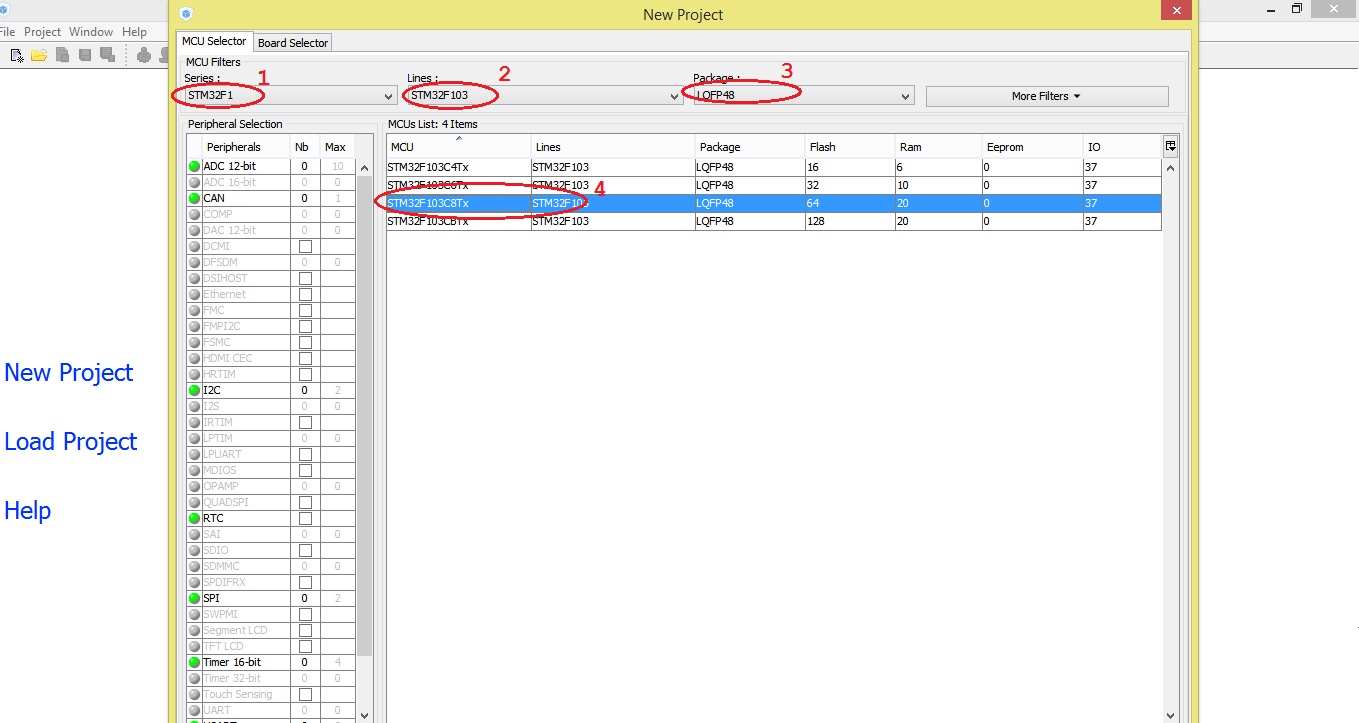Sort MCU list by IO column header

(x=1123, y=147)
